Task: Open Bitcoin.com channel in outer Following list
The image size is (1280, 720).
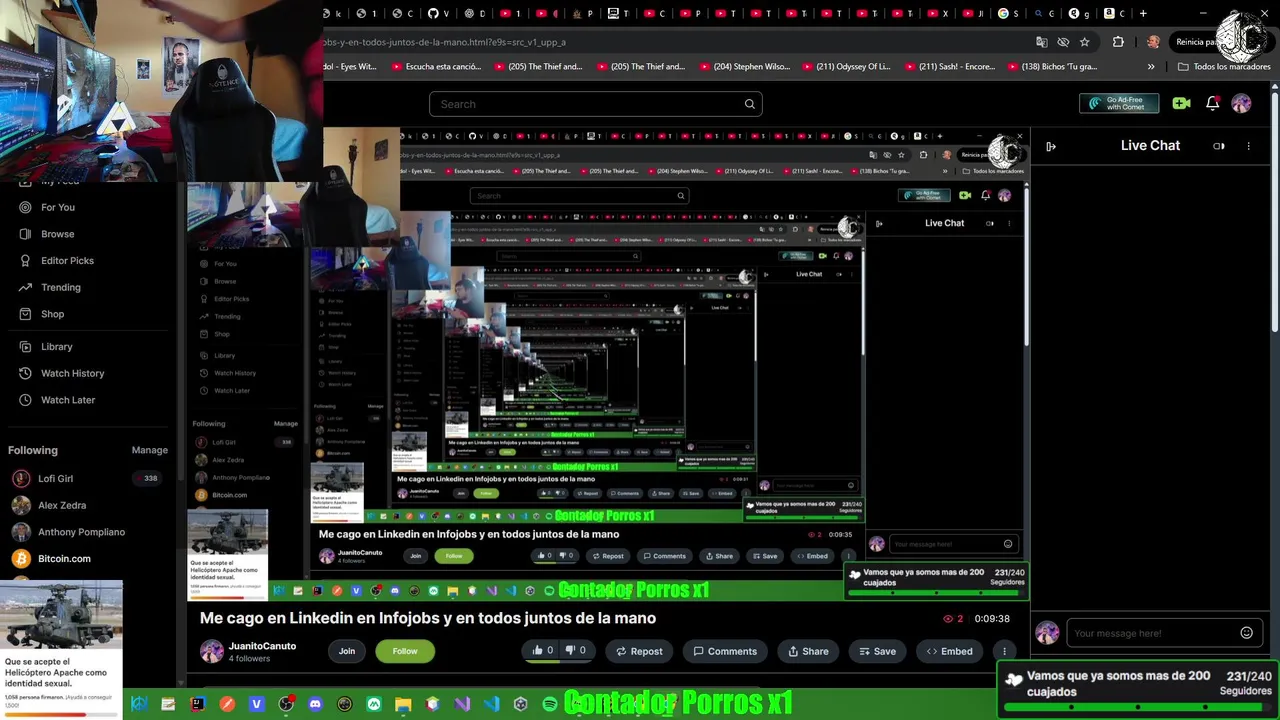Action: tap(64, 559)
